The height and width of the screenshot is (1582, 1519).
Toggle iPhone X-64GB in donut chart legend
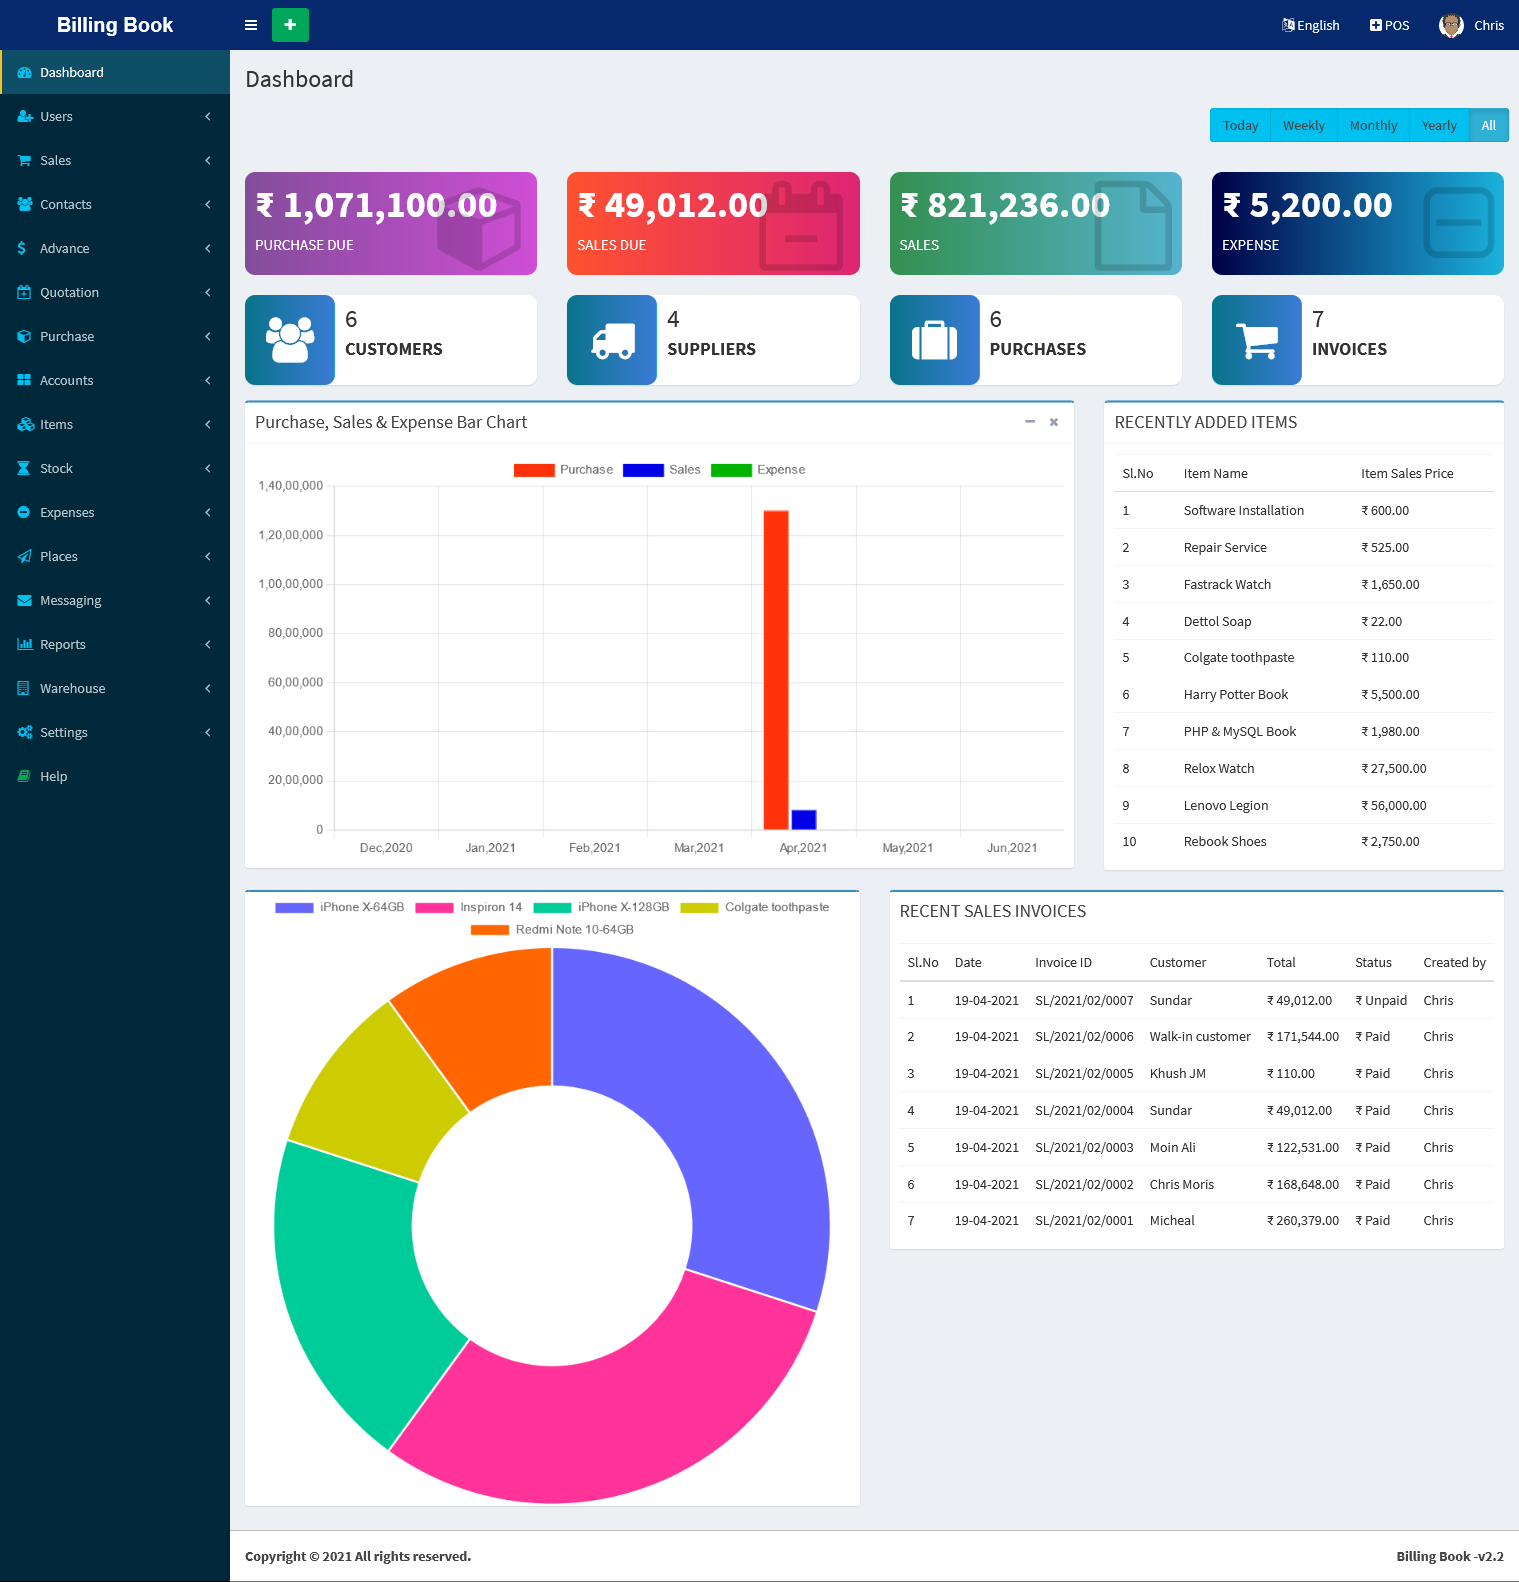(340, 907)
